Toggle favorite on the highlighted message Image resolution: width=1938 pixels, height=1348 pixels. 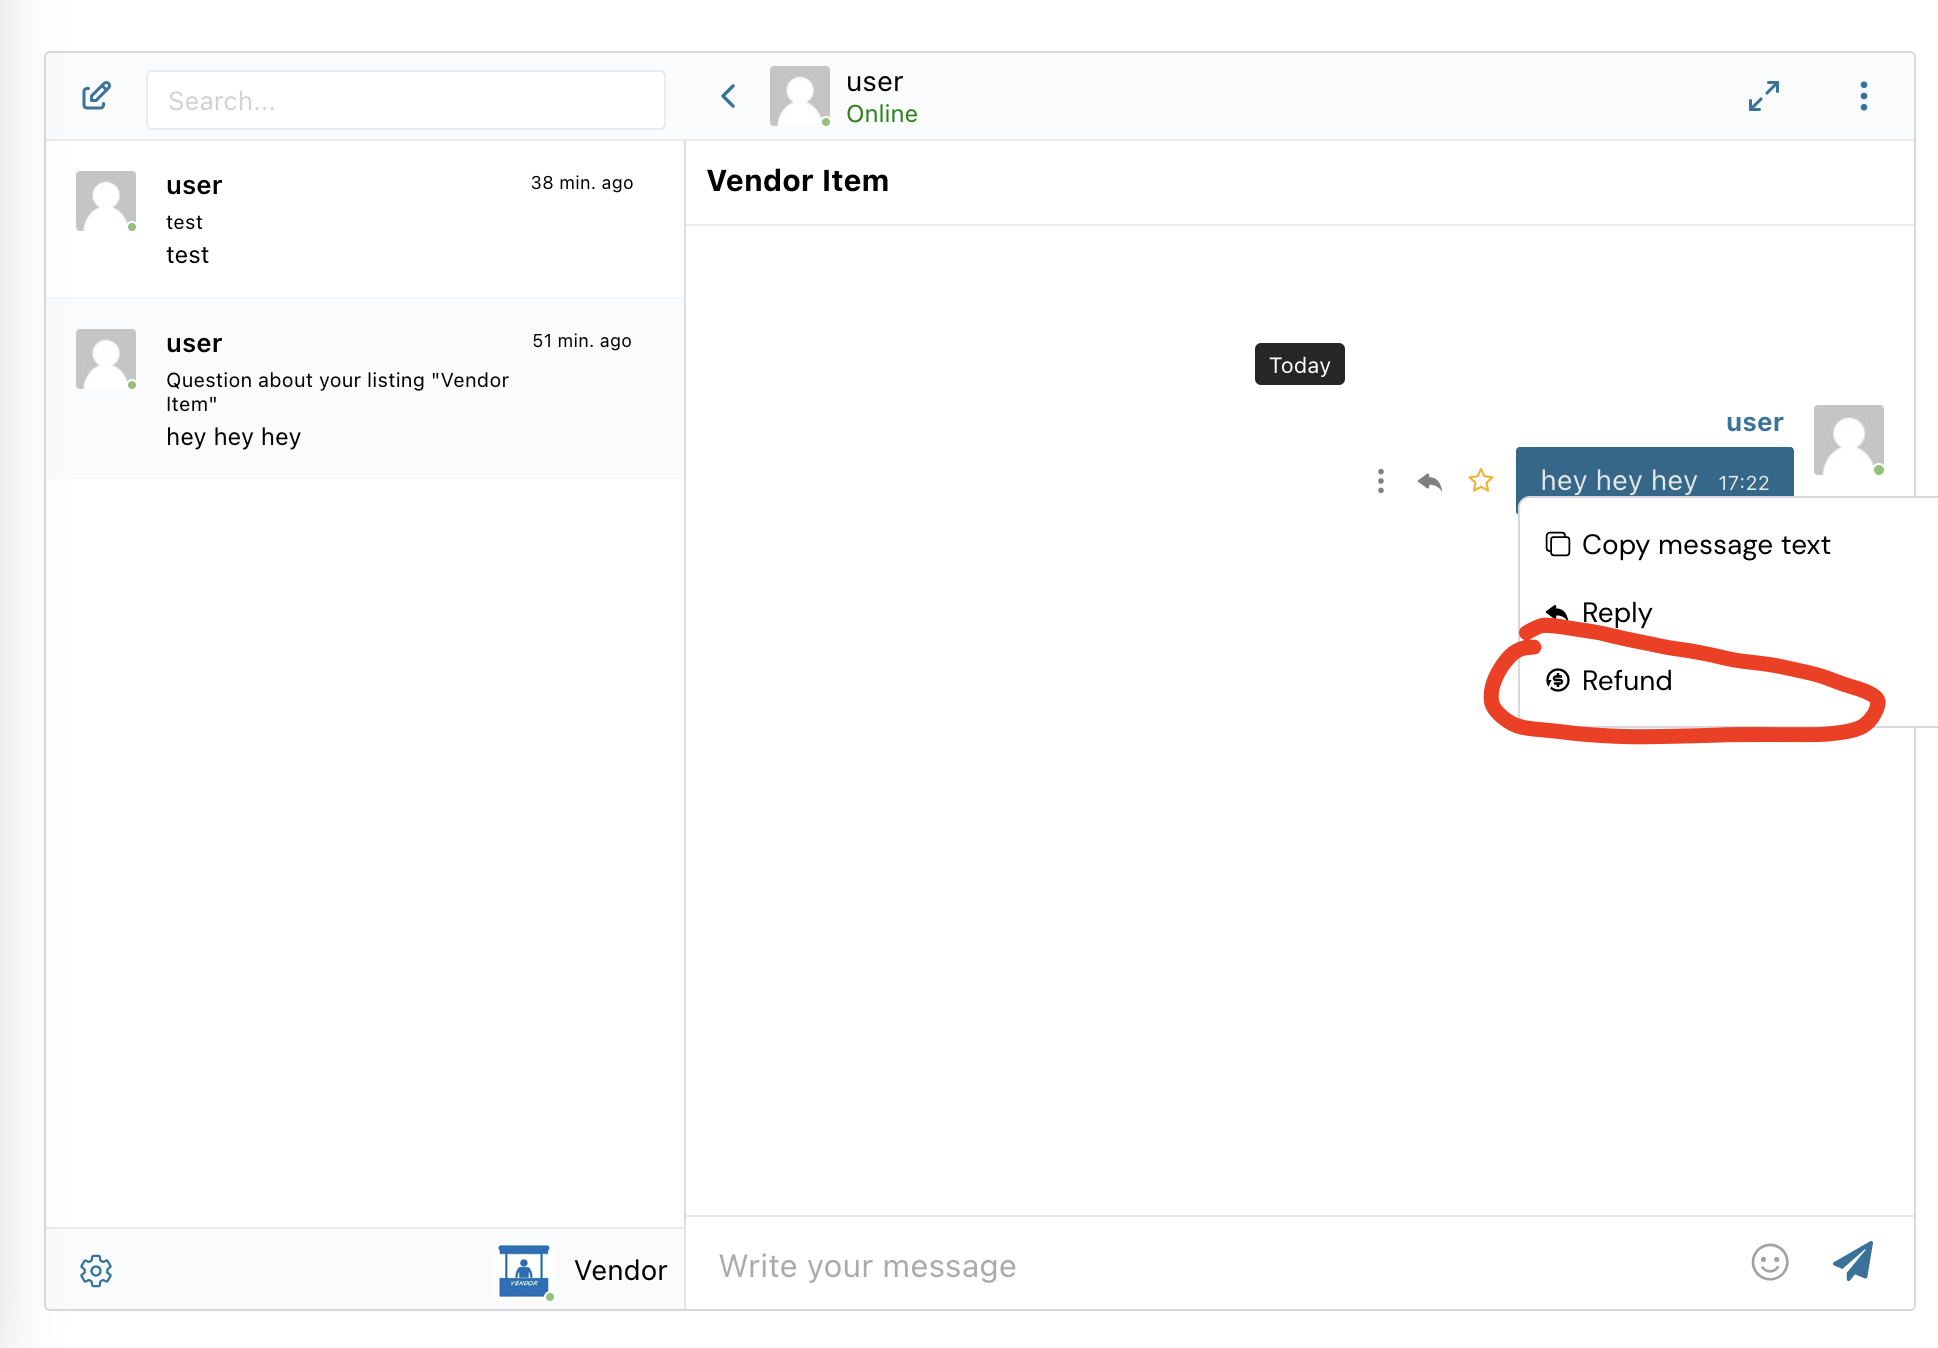[x=1481, y=481]
